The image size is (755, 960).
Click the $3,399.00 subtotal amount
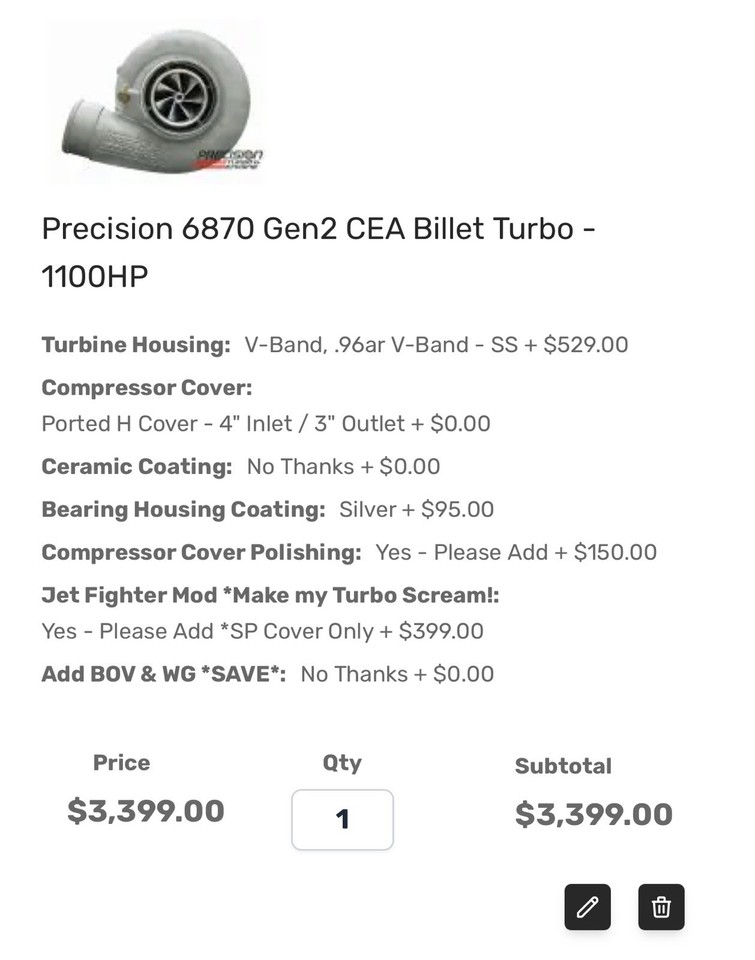coord(595,812)
